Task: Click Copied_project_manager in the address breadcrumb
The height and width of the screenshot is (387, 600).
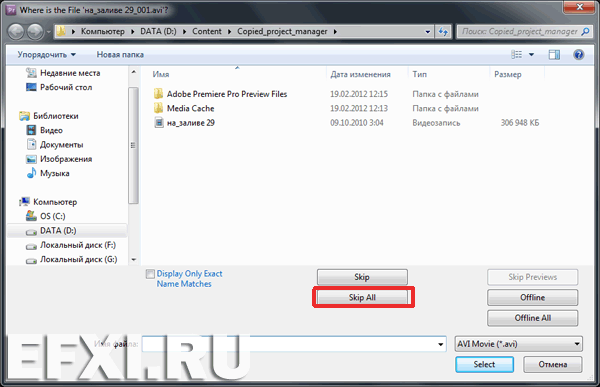Action: tap(282, 32)
